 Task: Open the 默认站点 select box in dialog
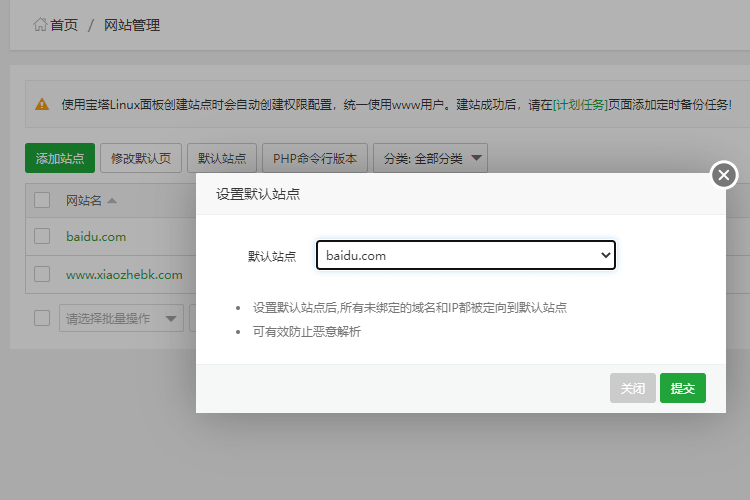[x=466, y=255]
